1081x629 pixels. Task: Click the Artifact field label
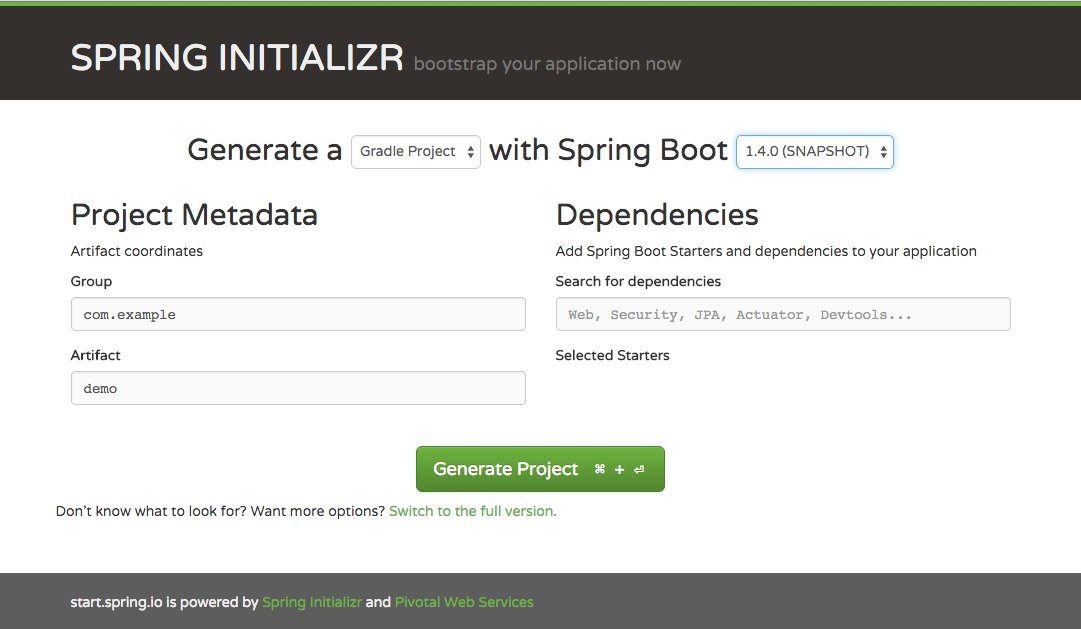tap(95, 355)
